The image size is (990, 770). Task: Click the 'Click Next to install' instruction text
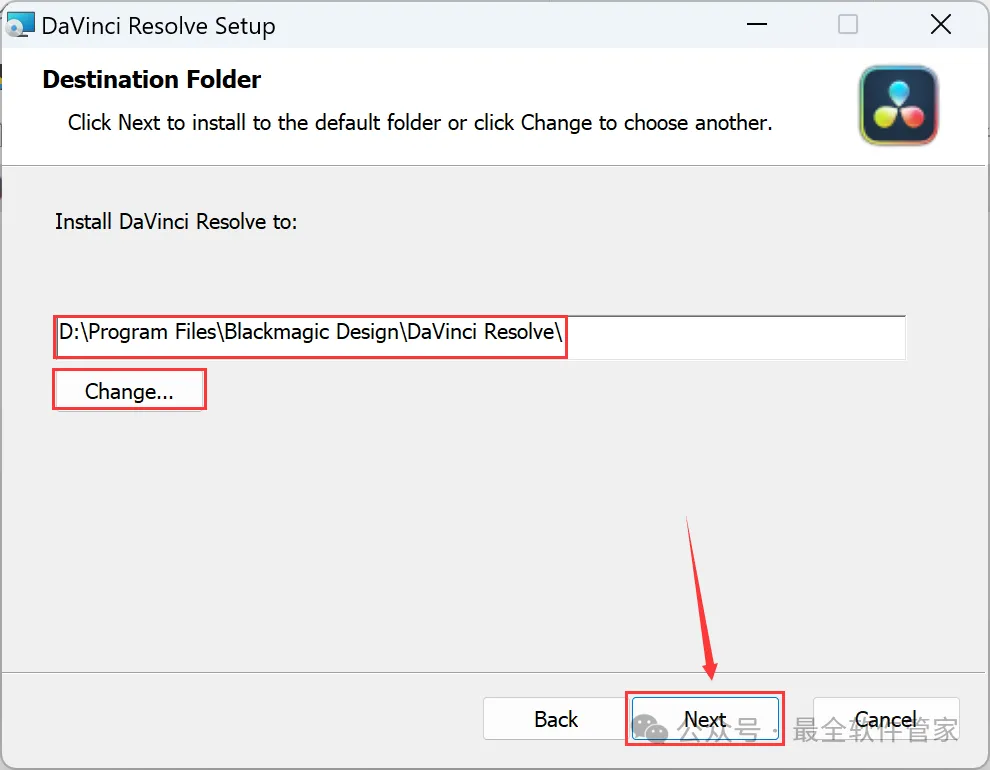pyautogui.click(x=419, y=123)
